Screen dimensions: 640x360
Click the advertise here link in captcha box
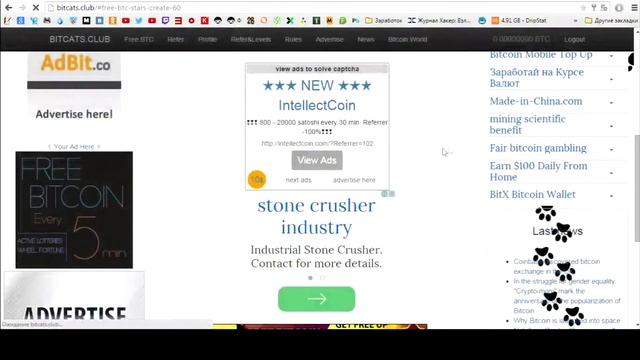(354, 180)
